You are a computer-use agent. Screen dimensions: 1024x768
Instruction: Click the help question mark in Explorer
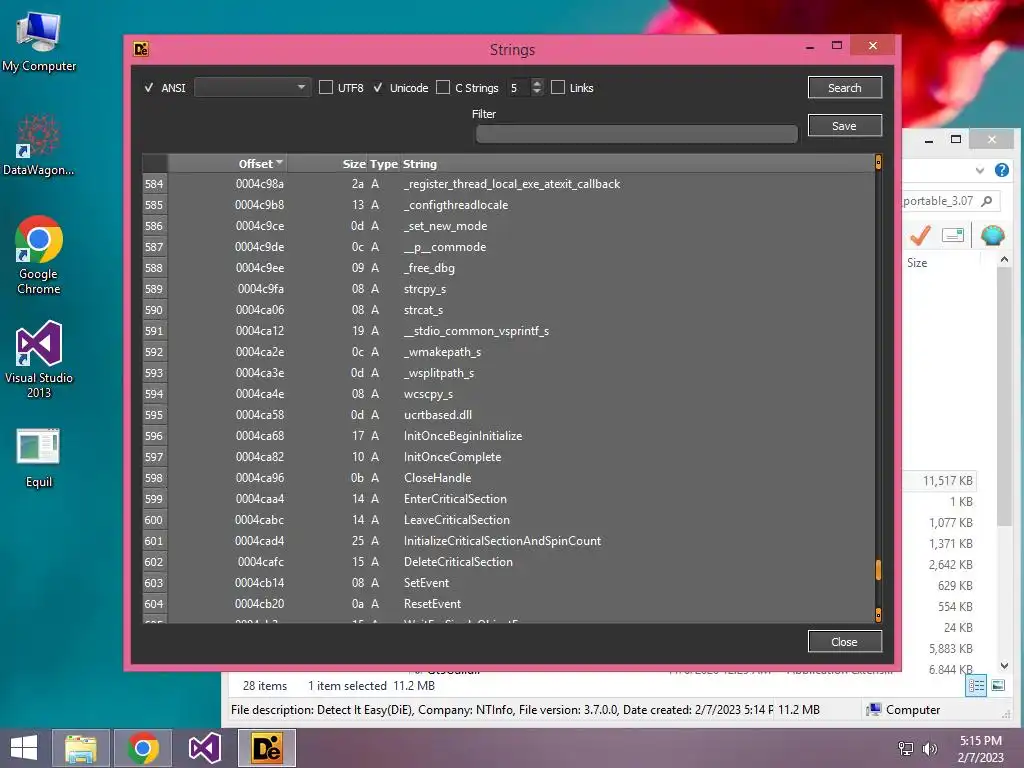pyautogui.click(x=1002, y=170)
